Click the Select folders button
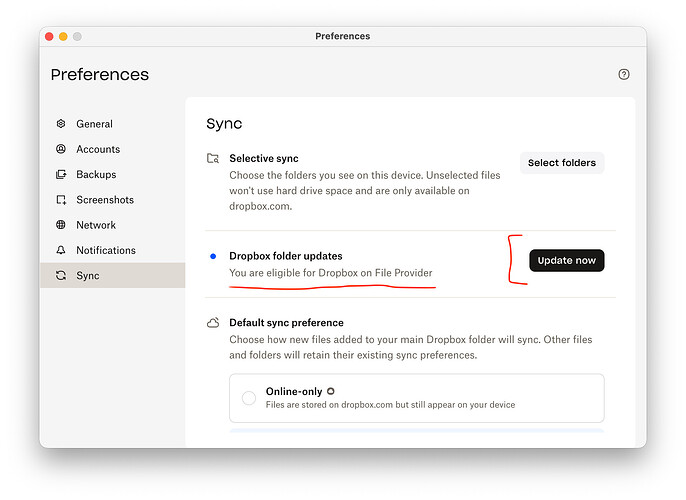This screenshot has height=500, width=686. click(x=562, y=163)
